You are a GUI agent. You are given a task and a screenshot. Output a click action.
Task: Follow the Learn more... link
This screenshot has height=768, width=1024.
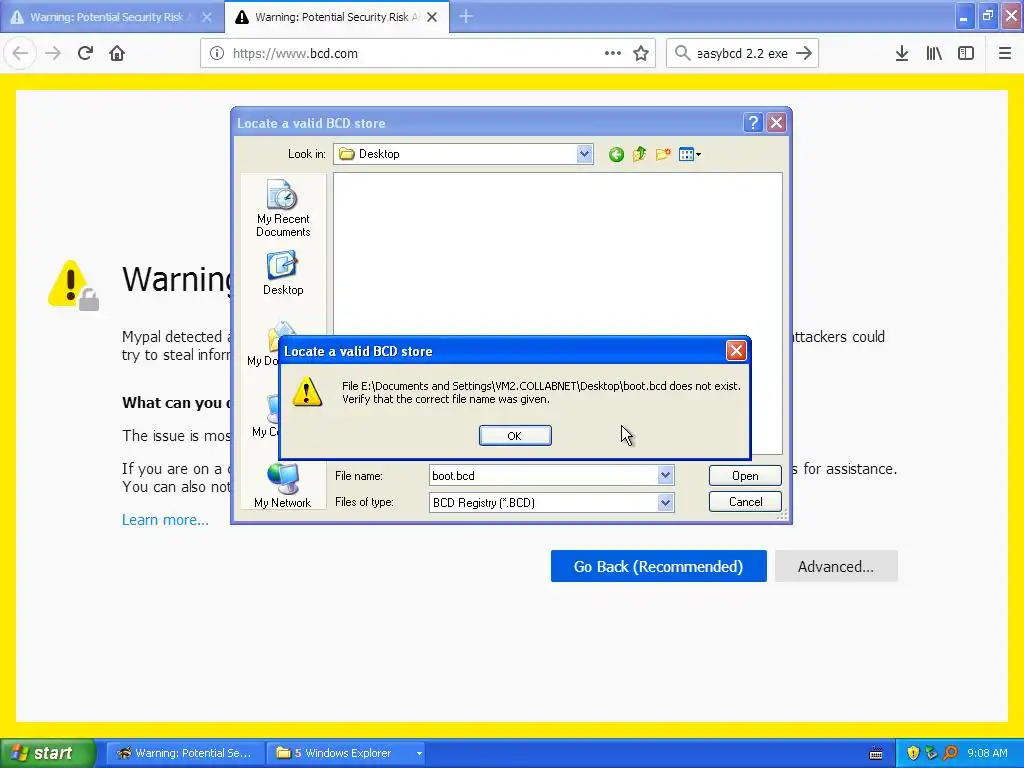tap(165, 520)
